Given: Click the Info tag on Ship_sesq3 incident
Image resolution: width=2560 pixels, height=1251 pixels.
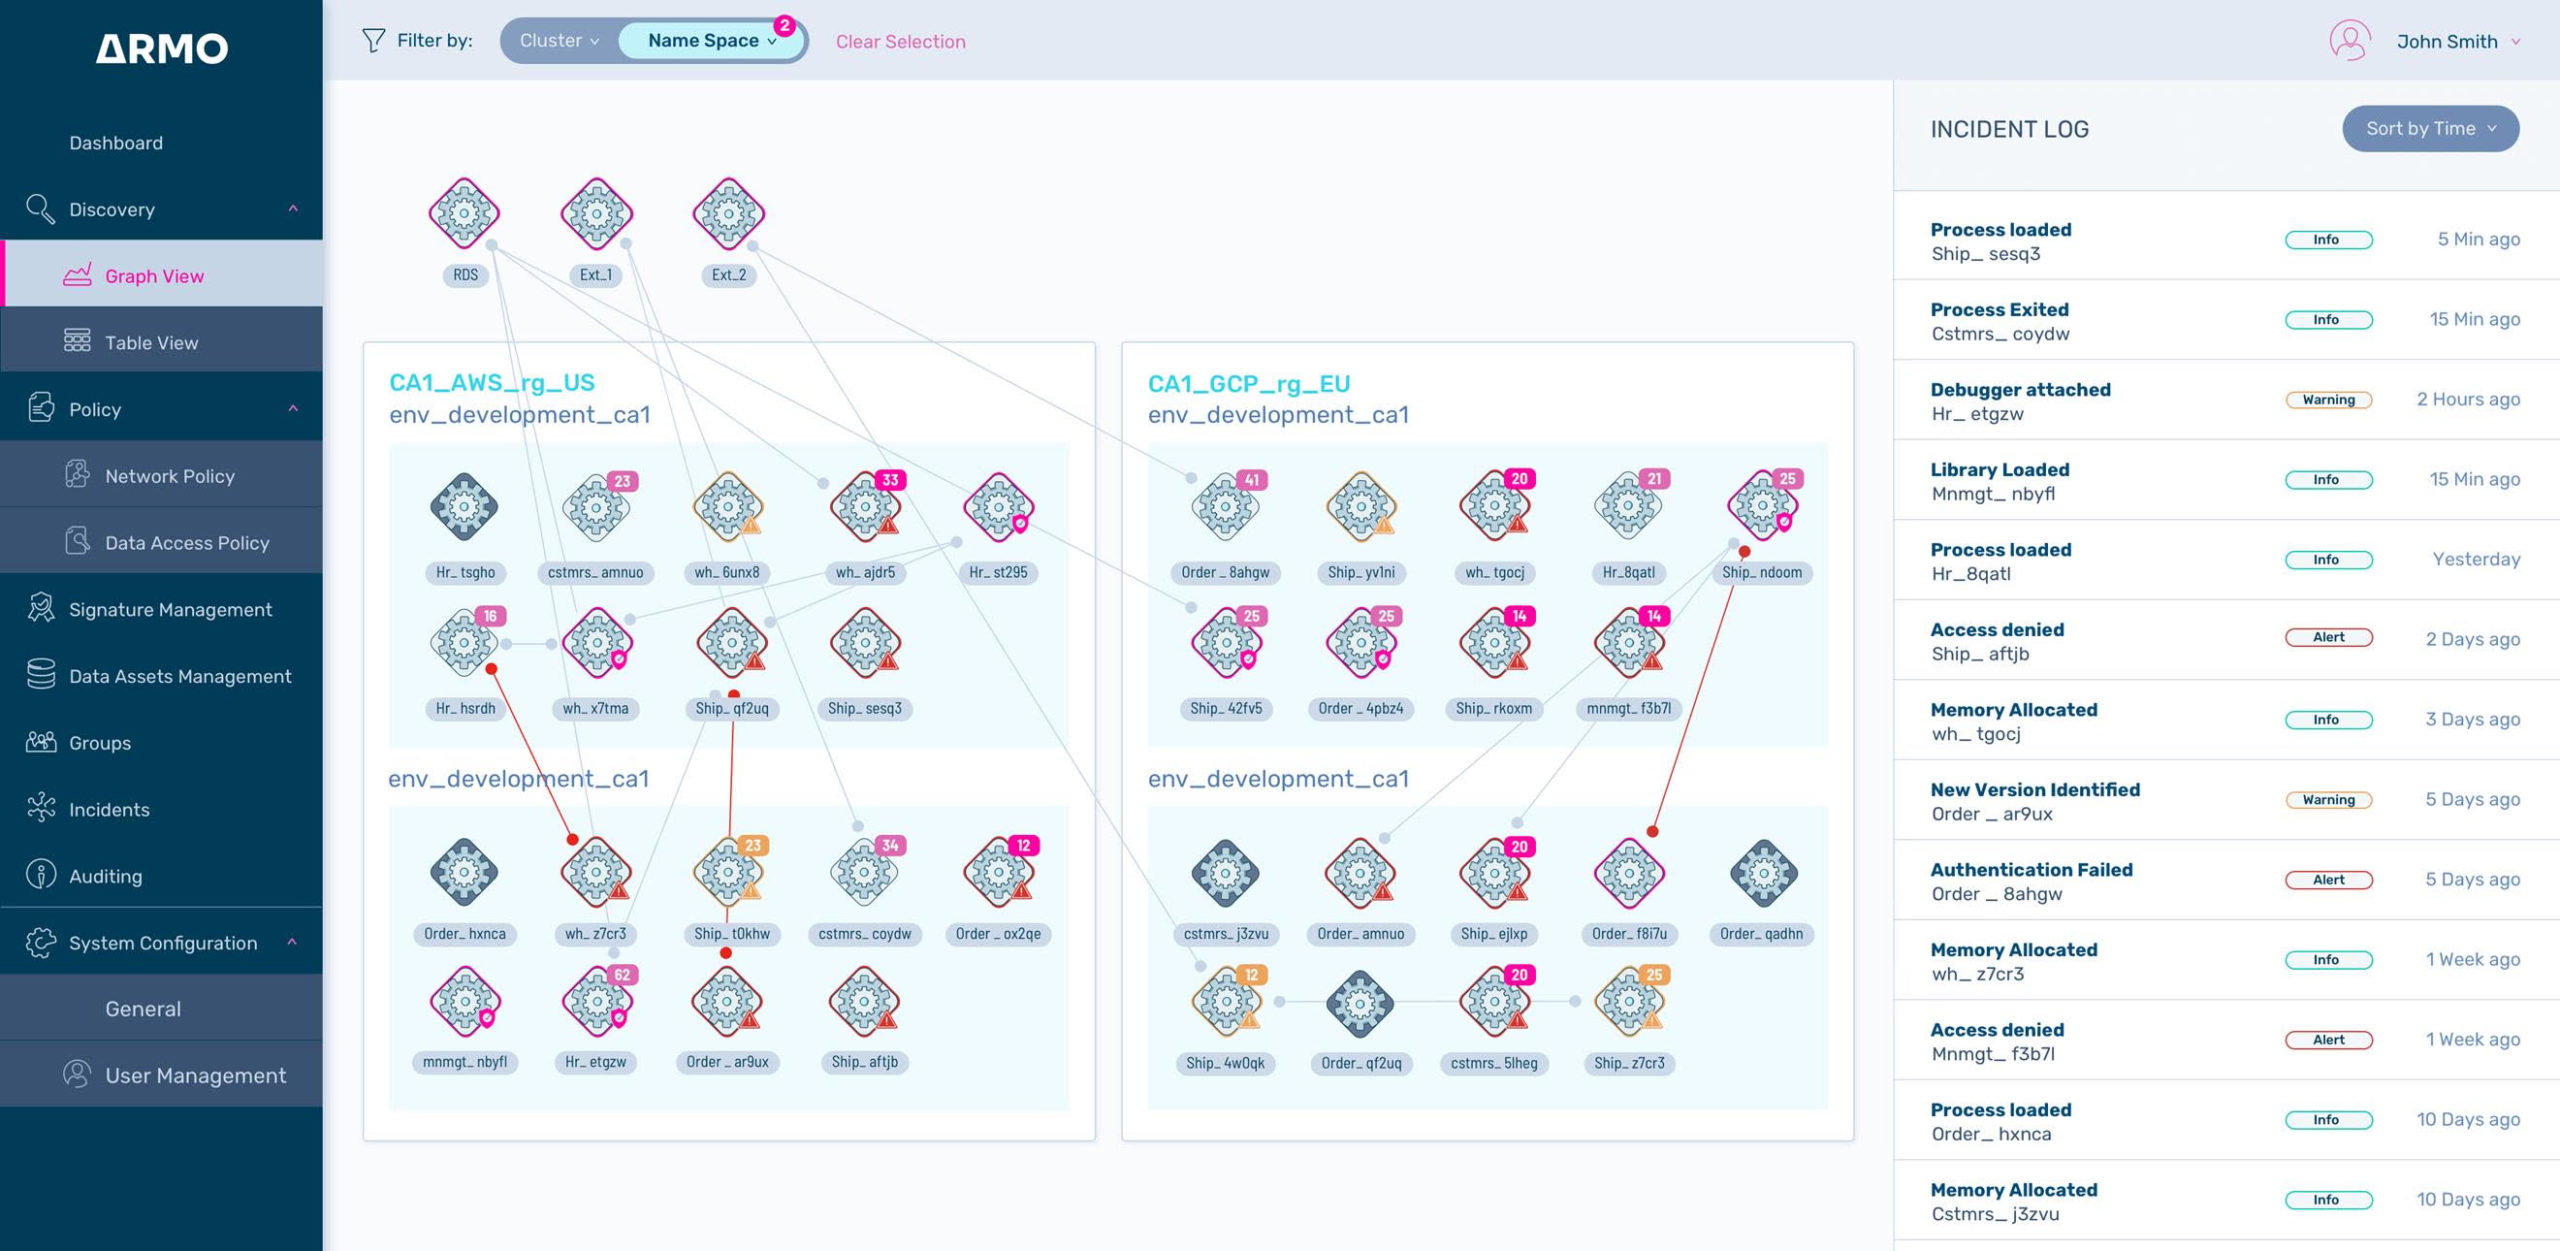Looking at the screenshot, I should click(2328, 239).
